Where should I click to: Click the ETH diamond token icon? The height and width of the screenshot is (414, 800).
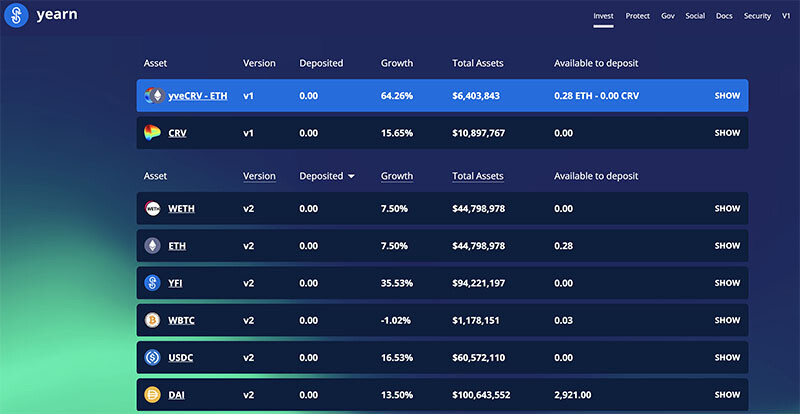pos(153,246)
